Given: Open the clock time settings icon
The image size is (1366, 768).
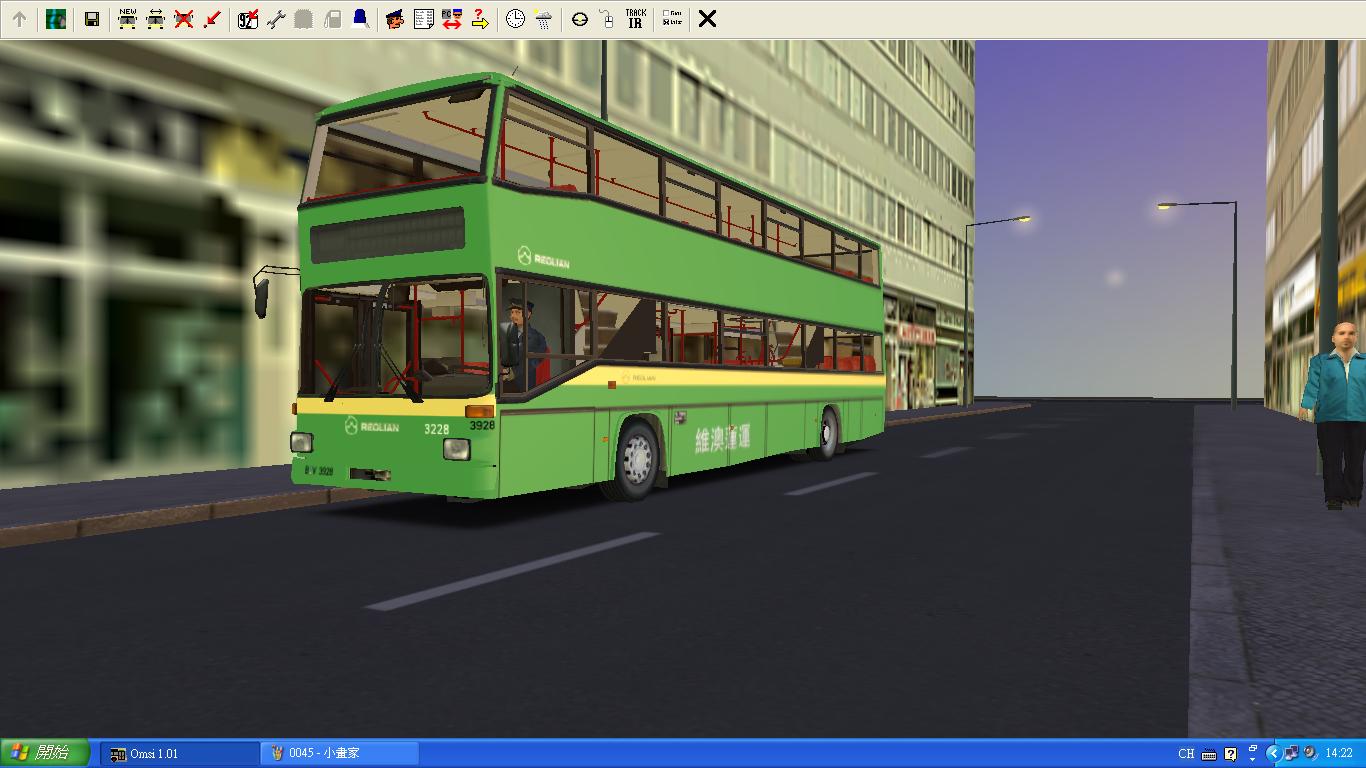Looking at the screenshot, I should coord(515,19).
